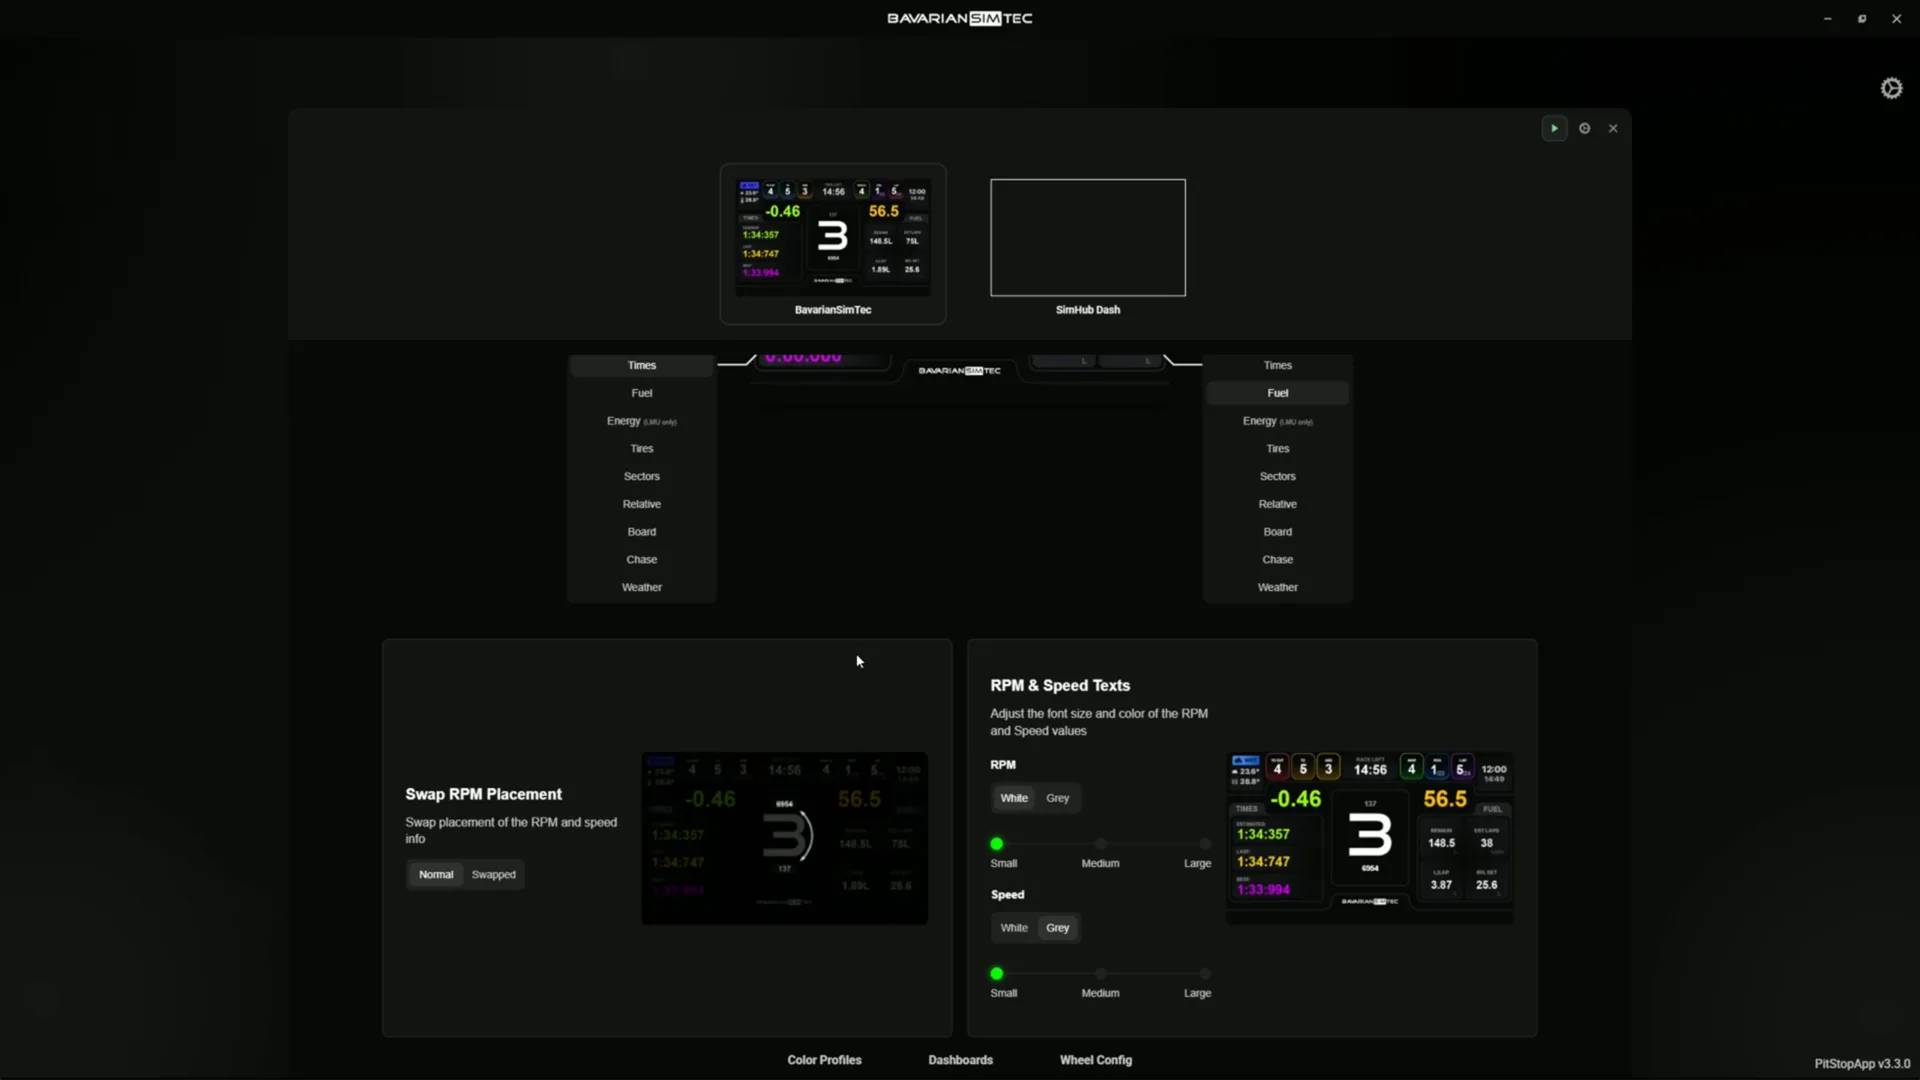Close the dashboard panel with X icon
The width and height of the screenshot is (1920, 1080).
pos(1613,128)
